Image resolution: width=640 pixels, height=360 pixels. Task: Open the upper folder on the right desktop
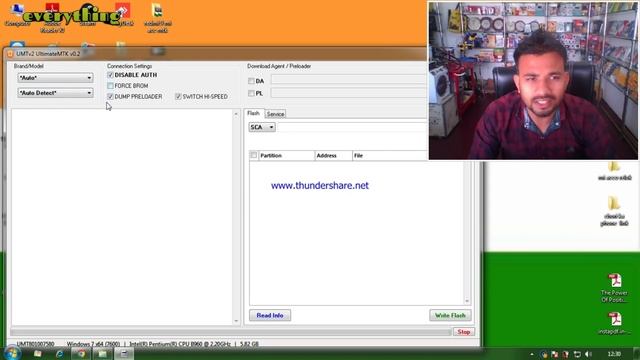point(614,171)
